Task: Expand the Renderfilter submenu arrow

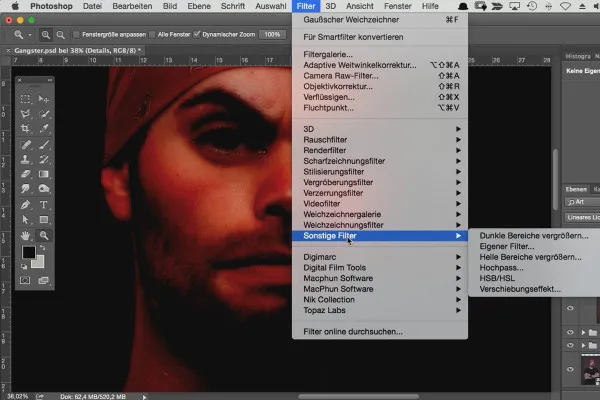Action: point(458,150)
